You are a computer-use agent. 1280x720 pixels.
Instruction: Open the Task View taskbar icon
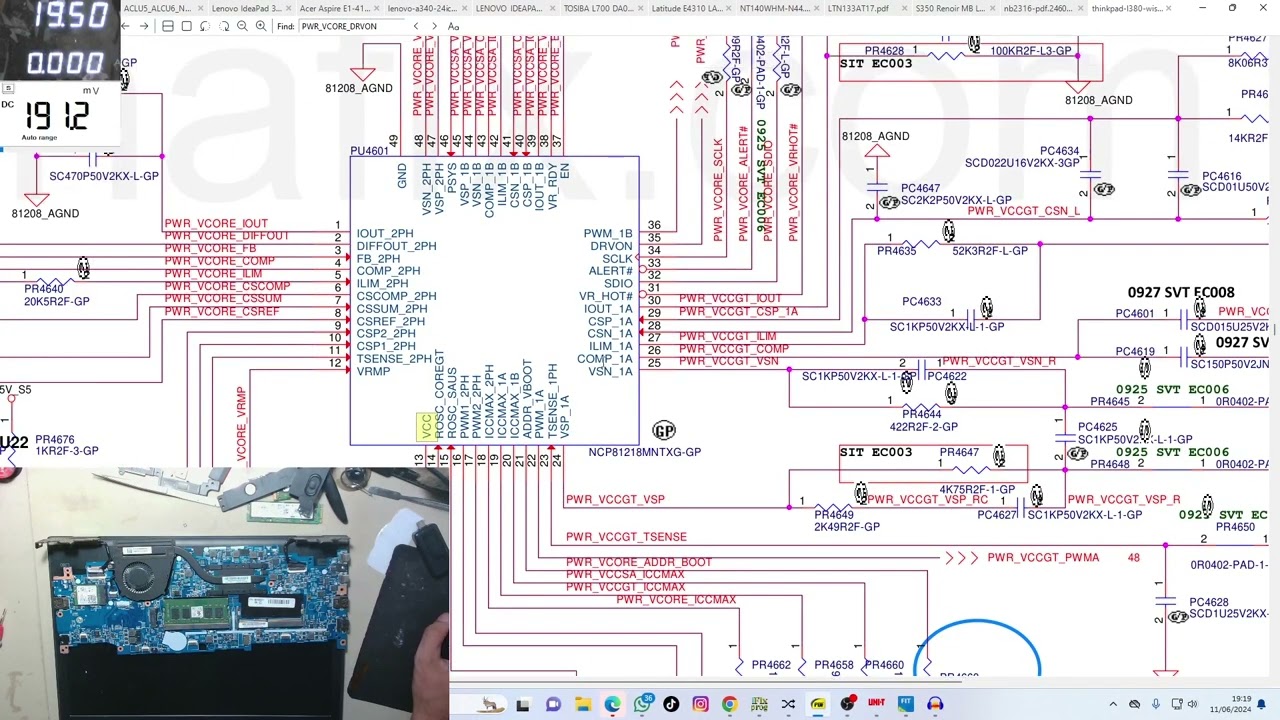[x=522, y=704]
